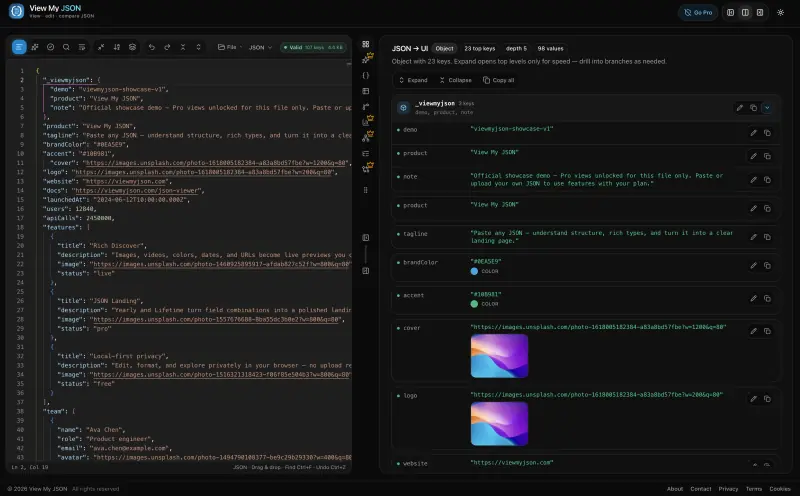Collapse all folds in the editor toolbar
The width and height of the screenshot is (800, 496).
point(183,47)
